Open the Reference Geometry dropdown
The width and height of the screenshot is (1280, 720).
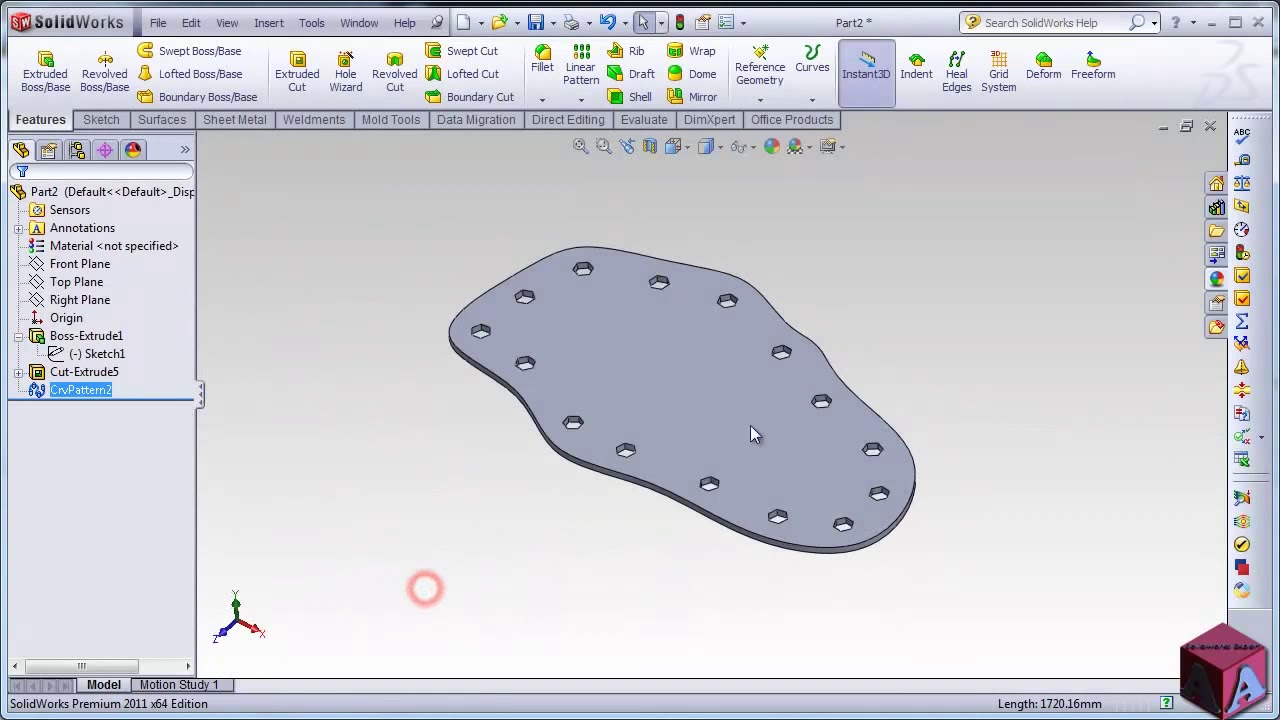(760, 100)
